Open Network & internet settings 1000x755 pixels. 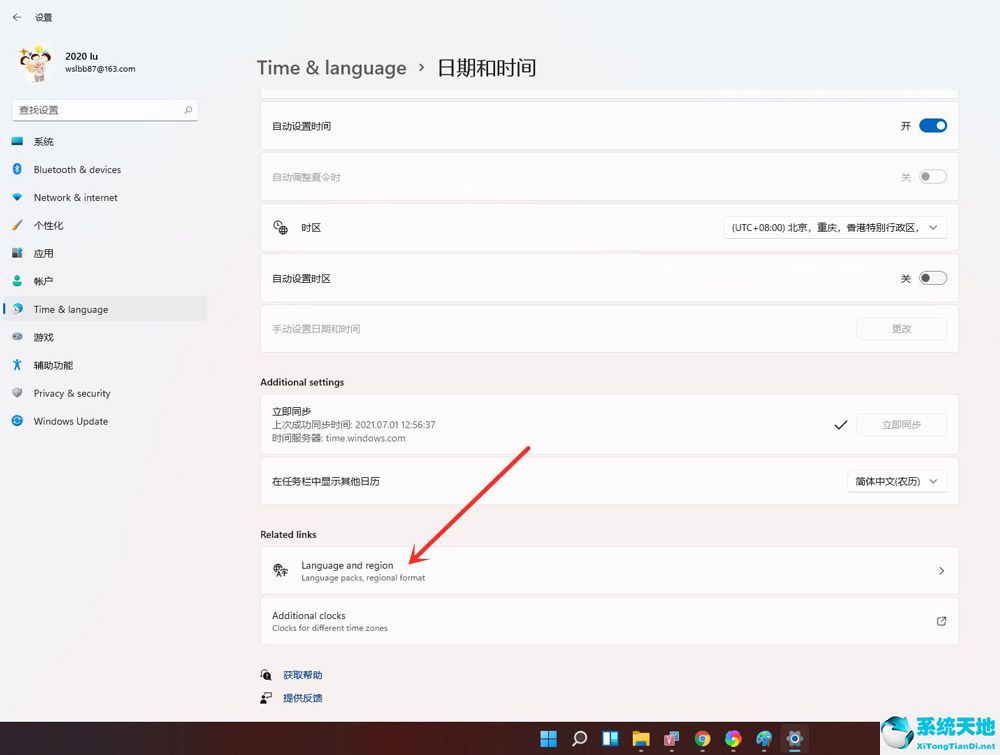coord(76,197)
